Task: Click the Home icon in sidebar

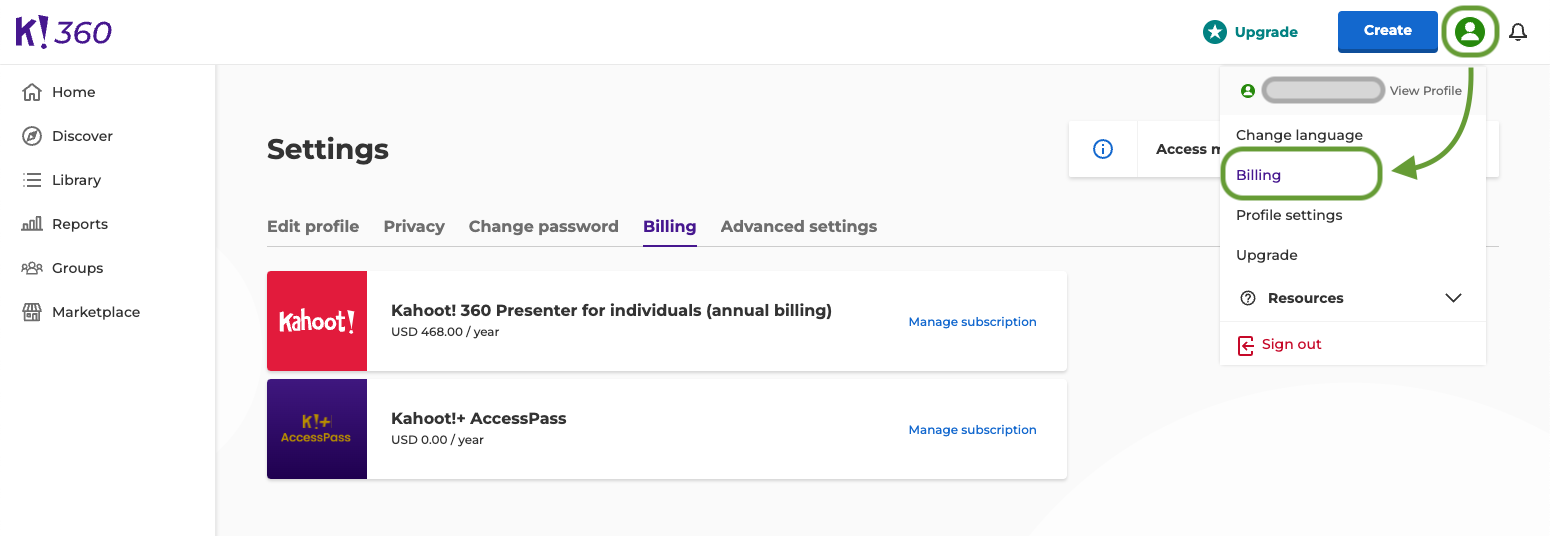Action: [x=32, y=92]
